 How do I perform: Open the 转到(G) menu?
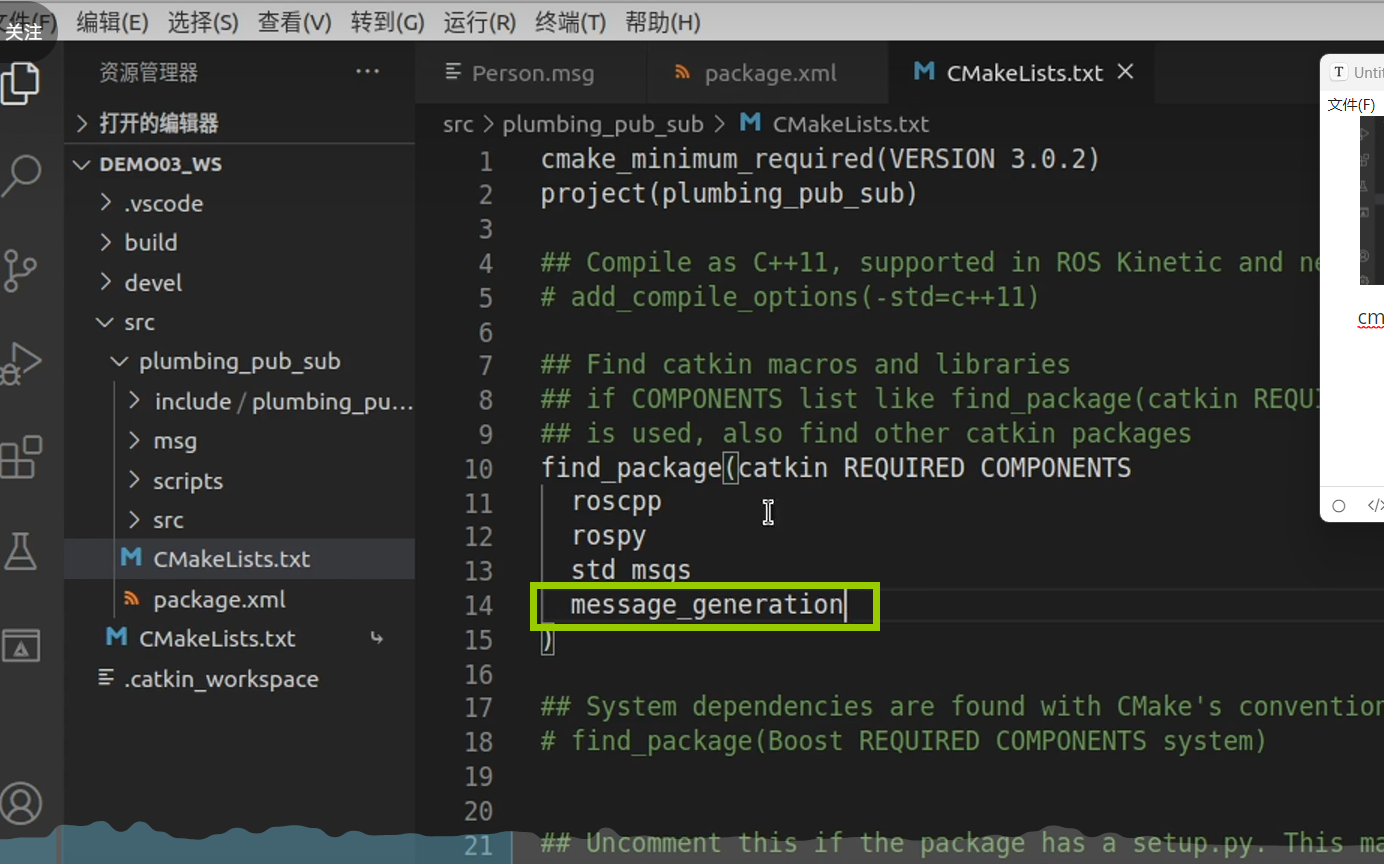click(388, 22)
